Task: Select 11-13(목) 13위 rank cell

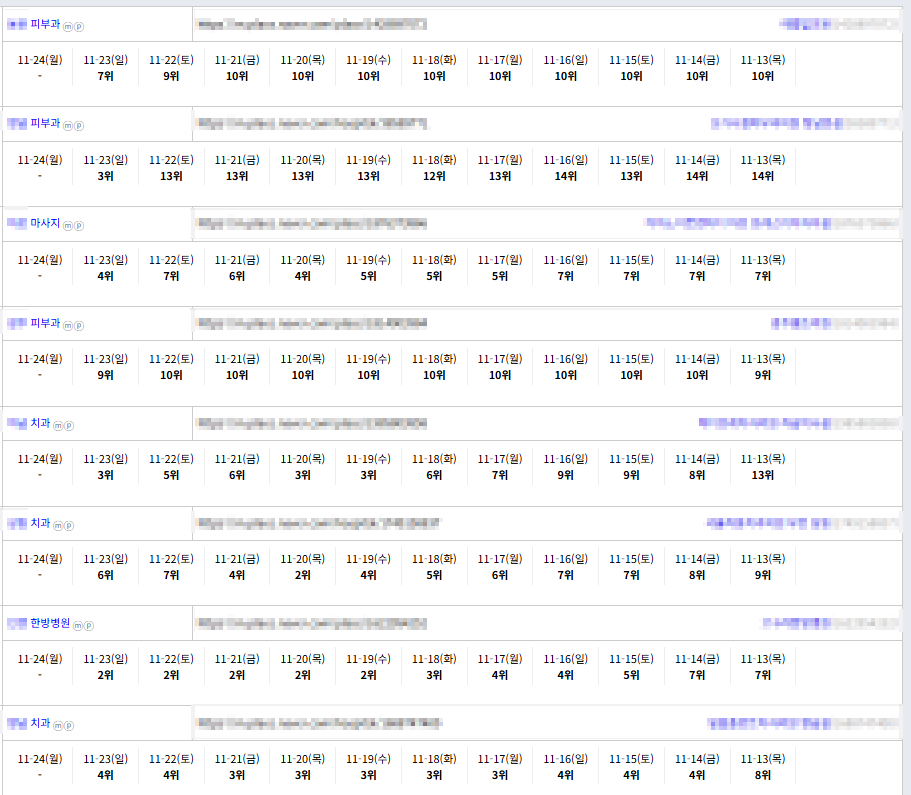Action: pyautogui.click(x=763, y=468)
